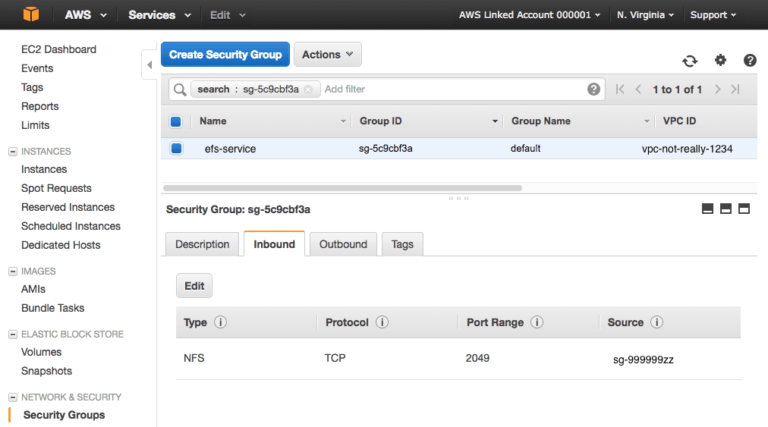768x427 pixels.
Task: Click the AWS orange cube logo
Action: coord(31,14)
